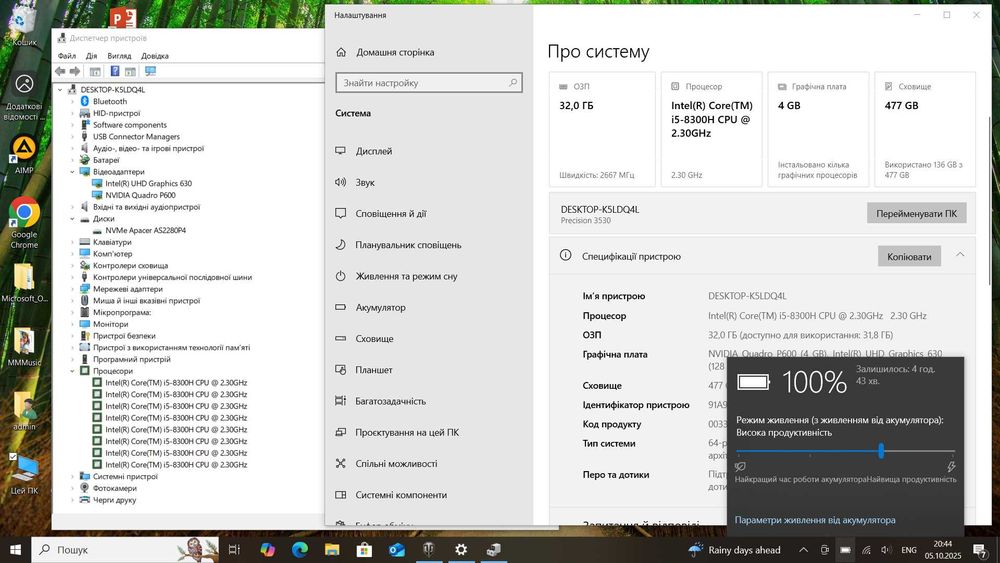This screenshot has width=1000, height=563.
Task: Open battery power settings link
Action: coord(815,520)
